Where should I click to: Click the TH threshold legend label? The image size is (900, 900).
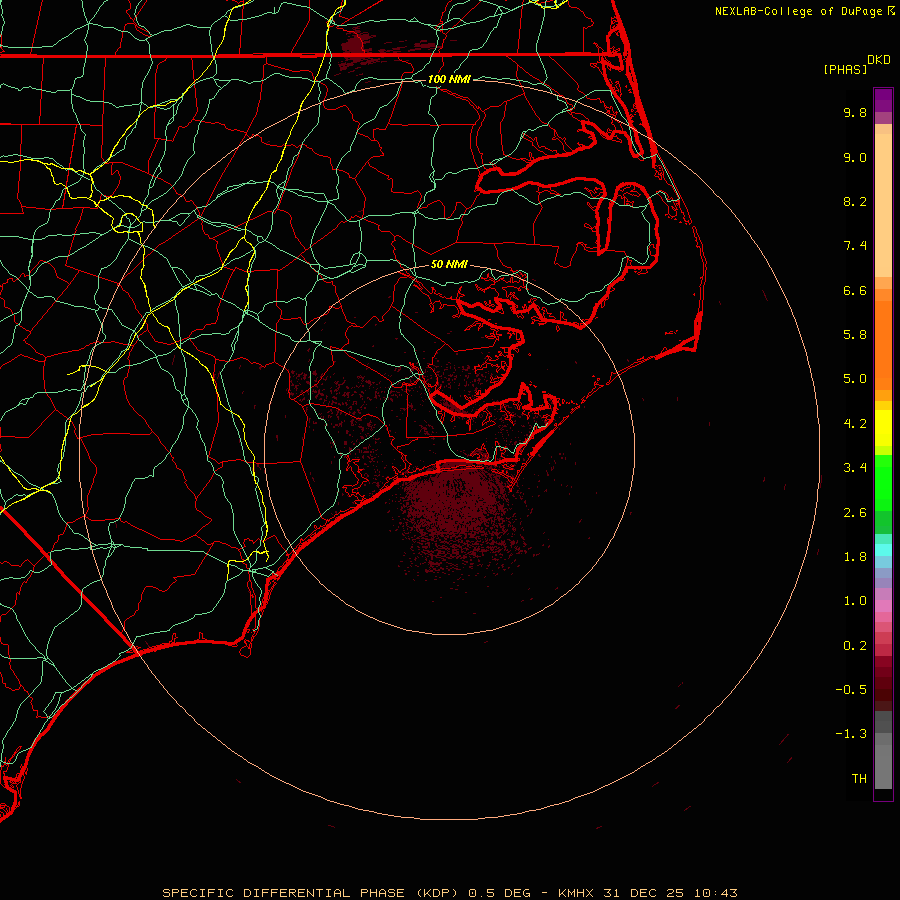(x=859, y=779)
